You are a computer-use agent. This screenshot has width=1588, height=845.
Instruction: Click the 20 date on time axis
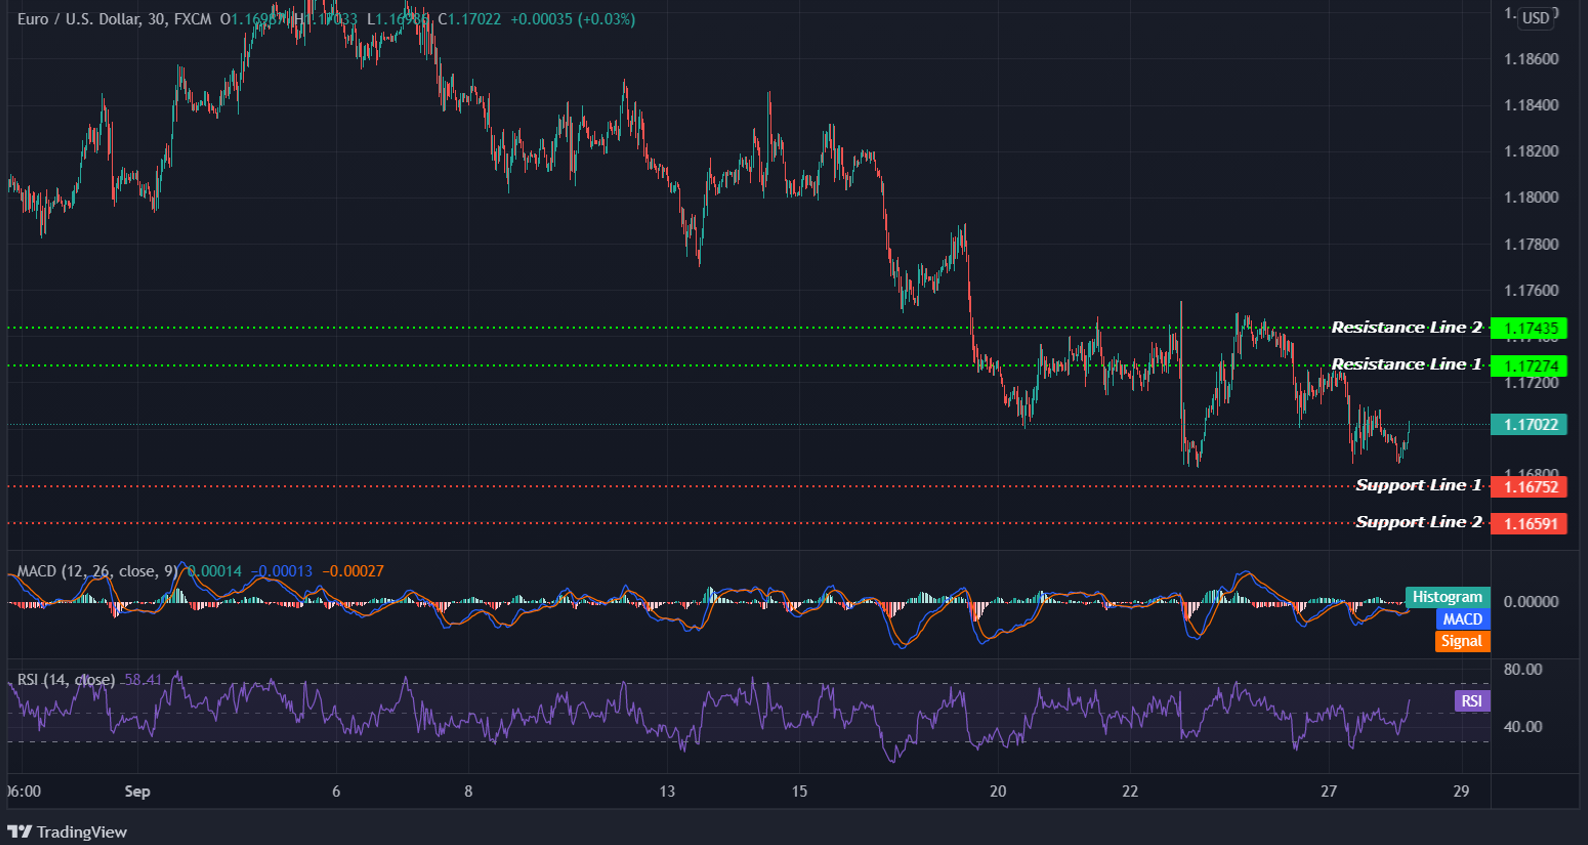[x=998, y=791]
